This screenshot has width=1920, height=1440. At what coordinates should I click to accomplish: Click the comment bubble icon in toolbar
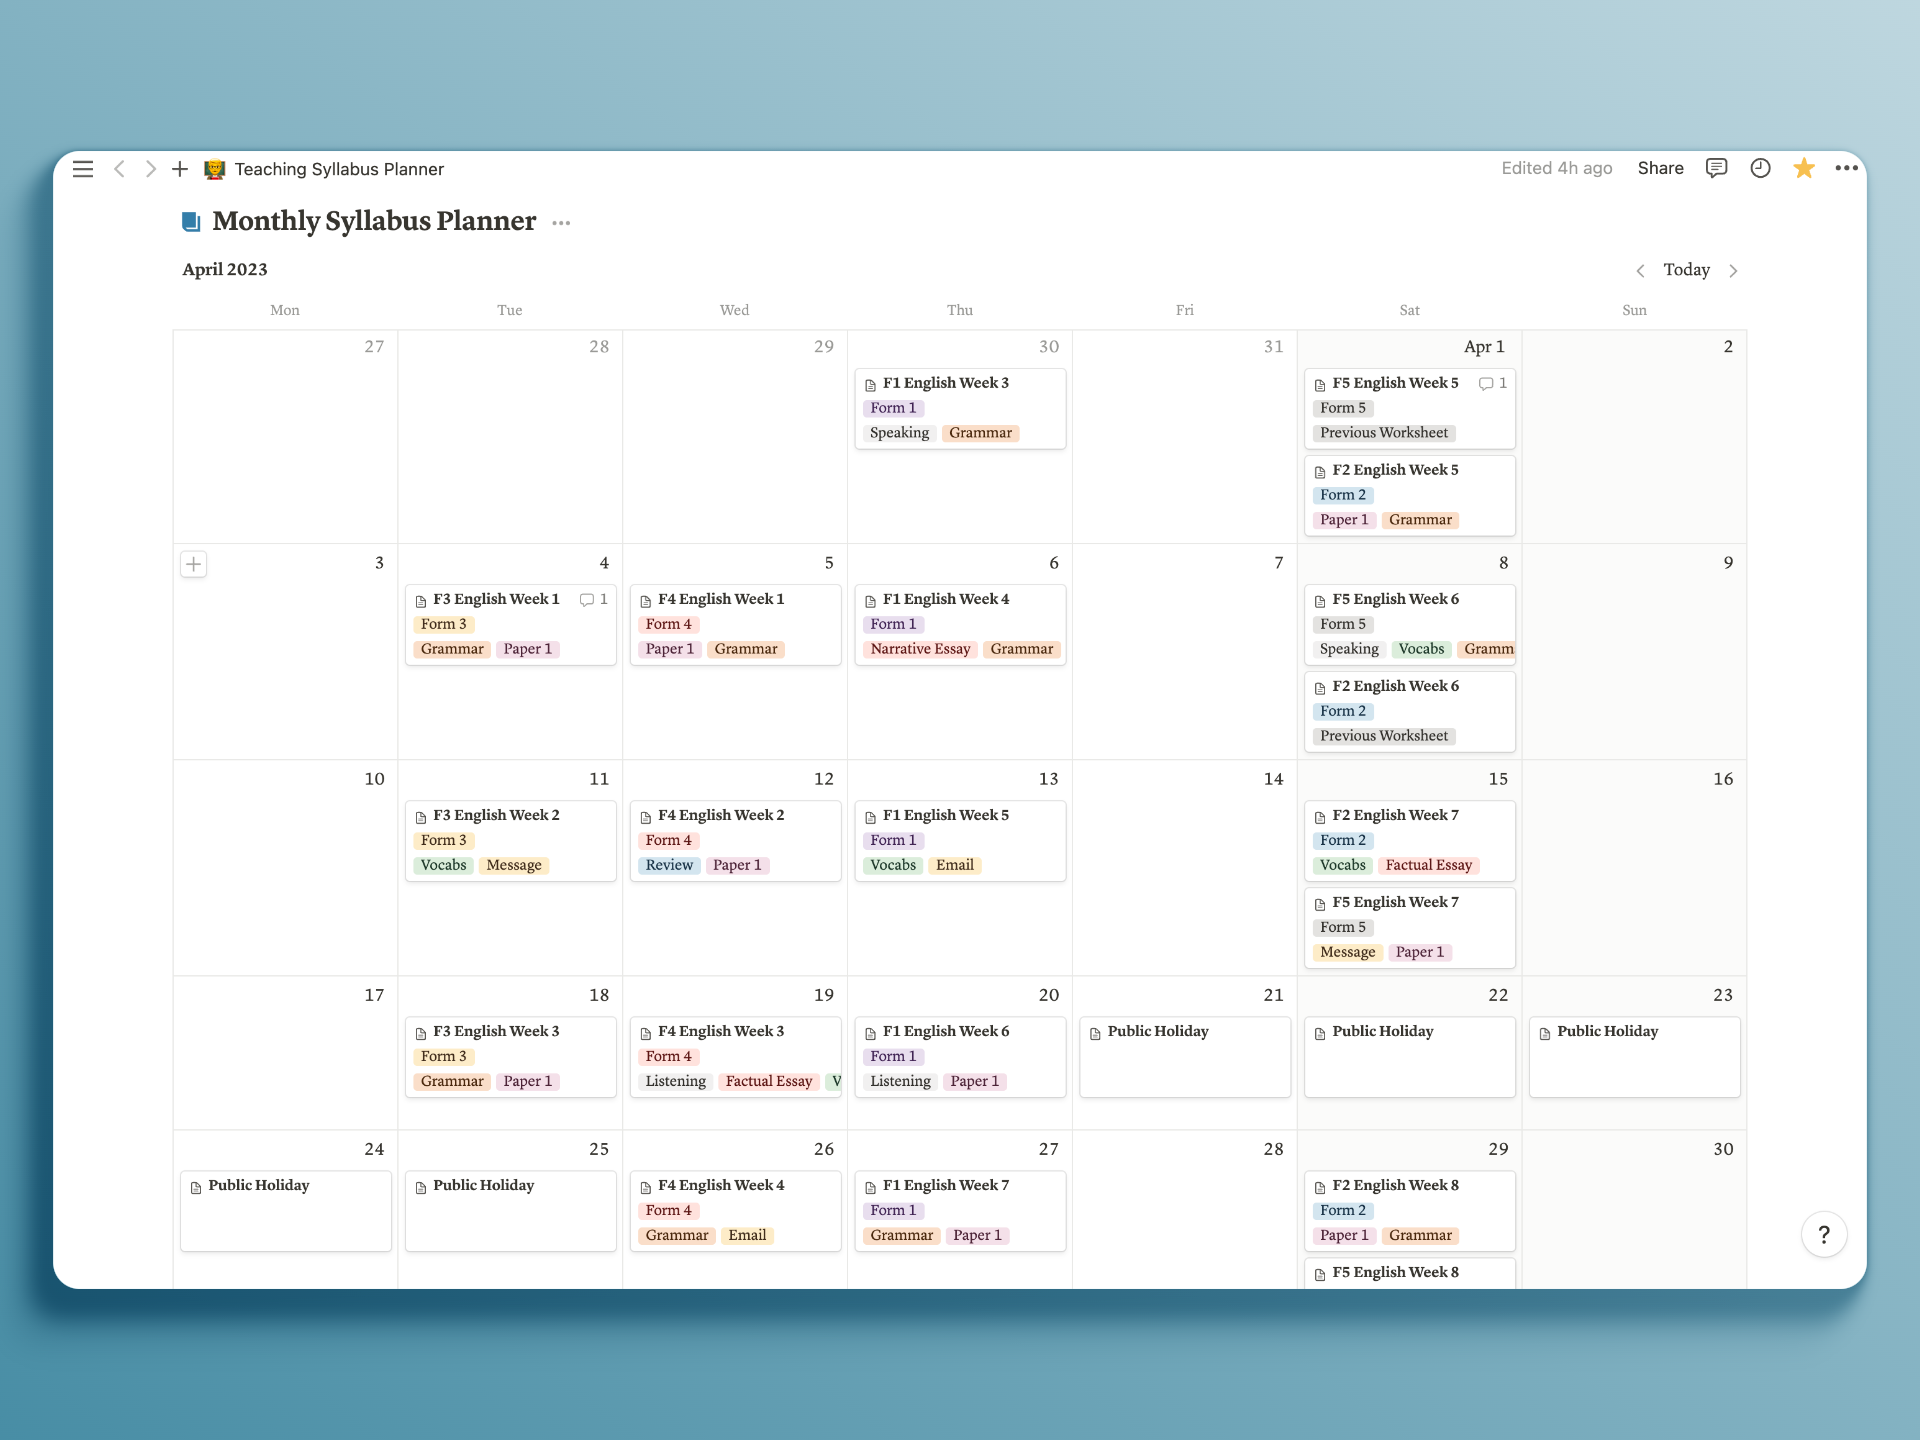tap(1716, 168)
